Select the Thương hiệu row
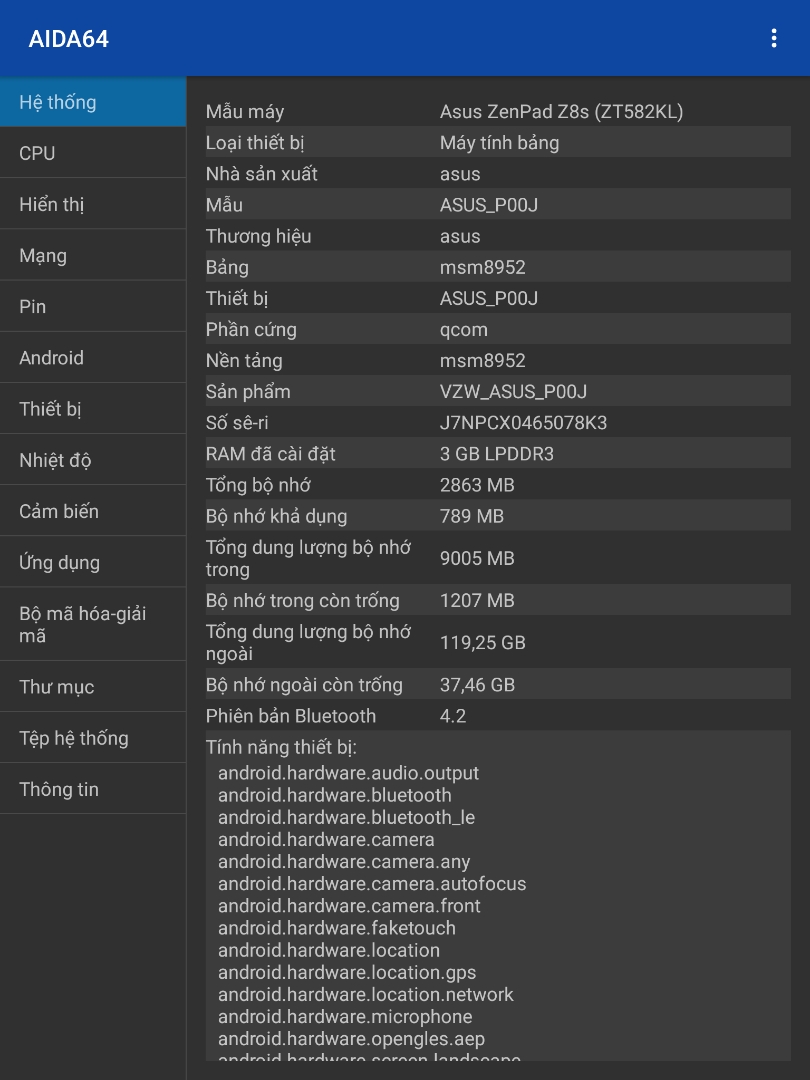The height and width of the screenshot is (1080, 810). click(498, 236)
